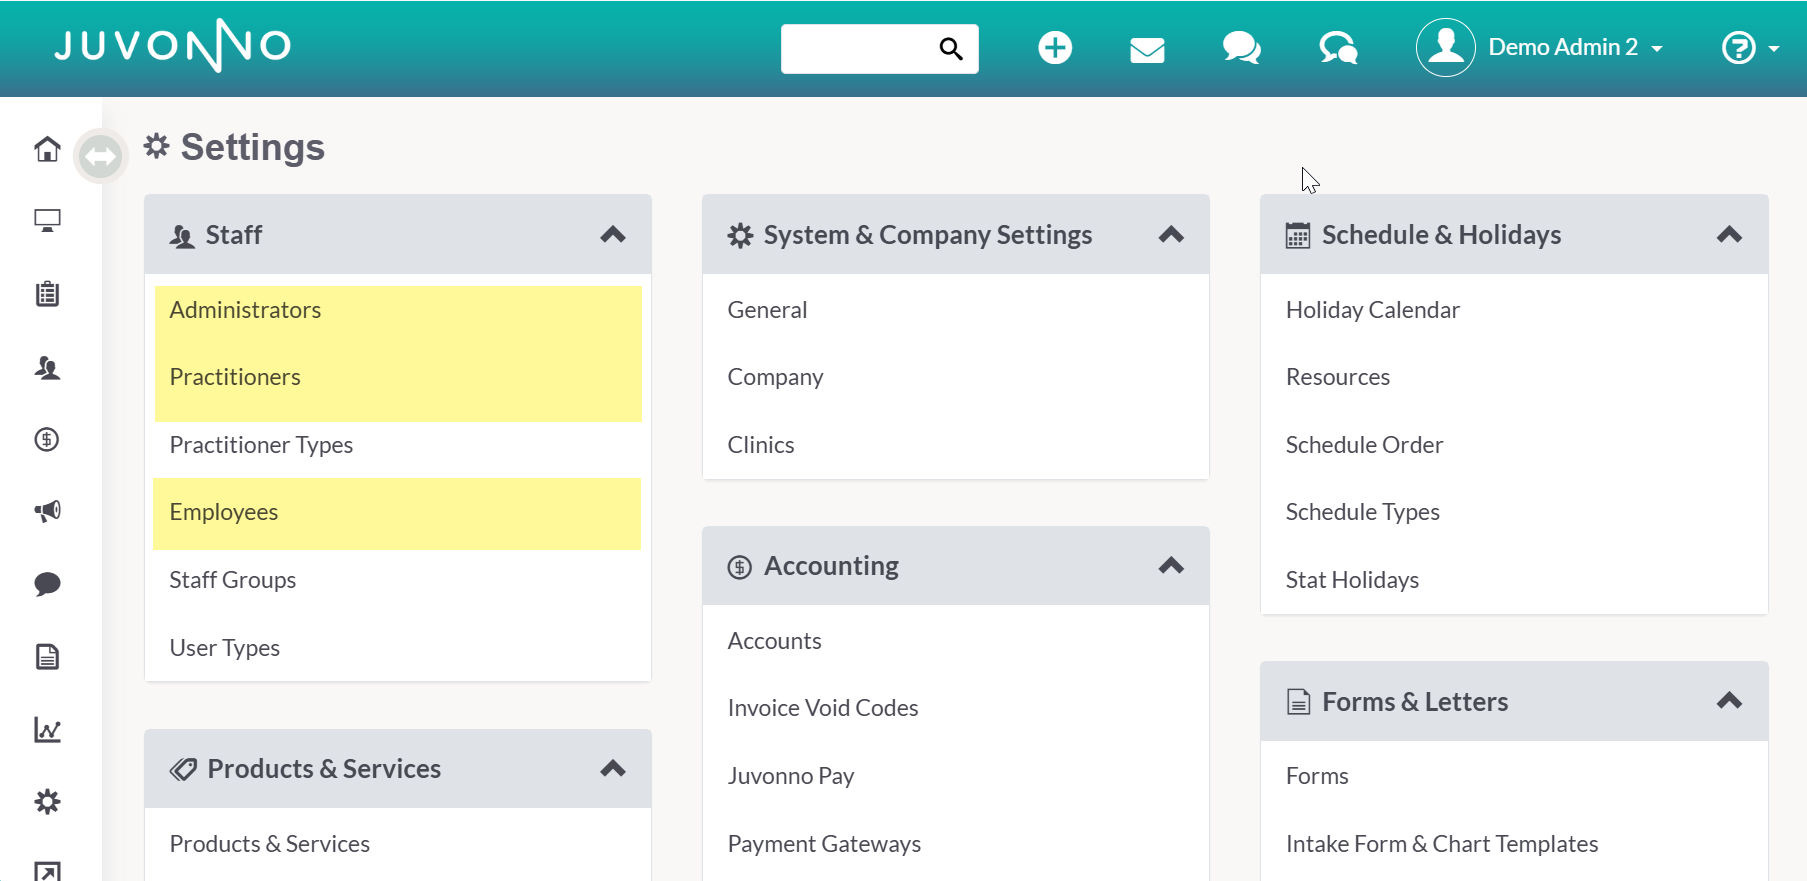
Task: Toggle the sidebar expand arrow button
Action: pos(101,156)
